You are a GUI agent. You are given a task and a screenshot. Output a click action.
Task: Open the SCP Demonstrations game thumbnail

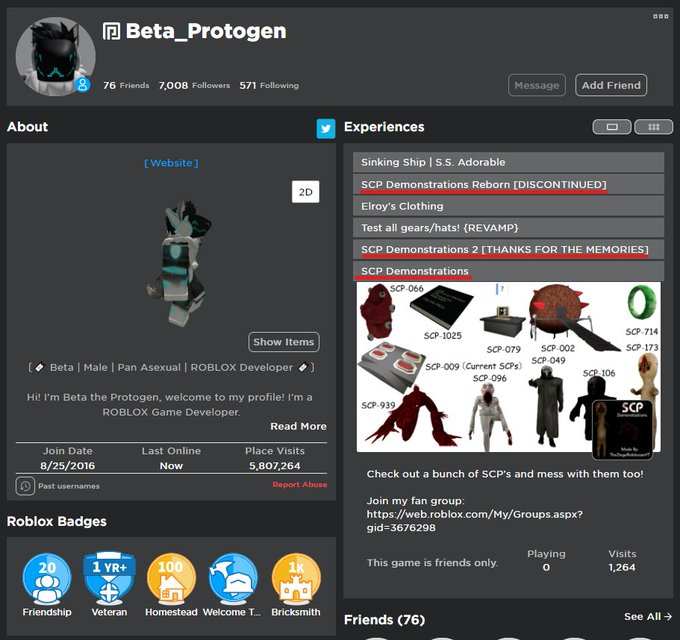tap(508, 367)
